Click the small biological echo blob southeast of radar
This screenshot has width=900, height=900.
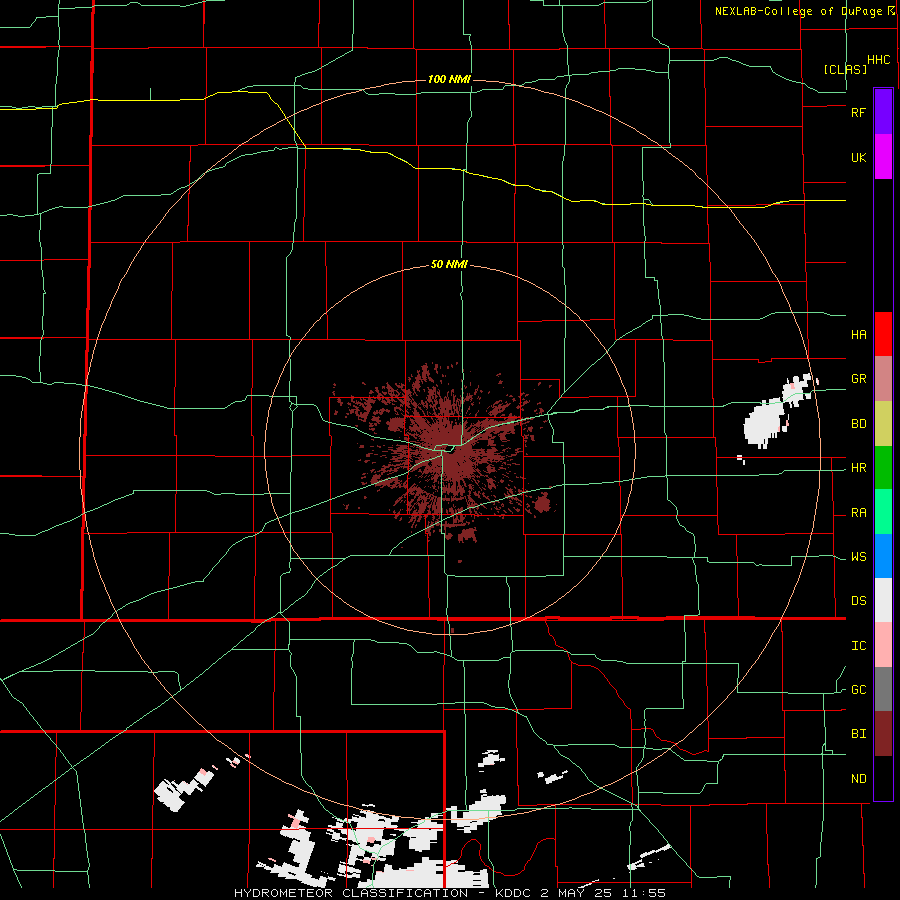pyautogui.click(x=542, y=504)
